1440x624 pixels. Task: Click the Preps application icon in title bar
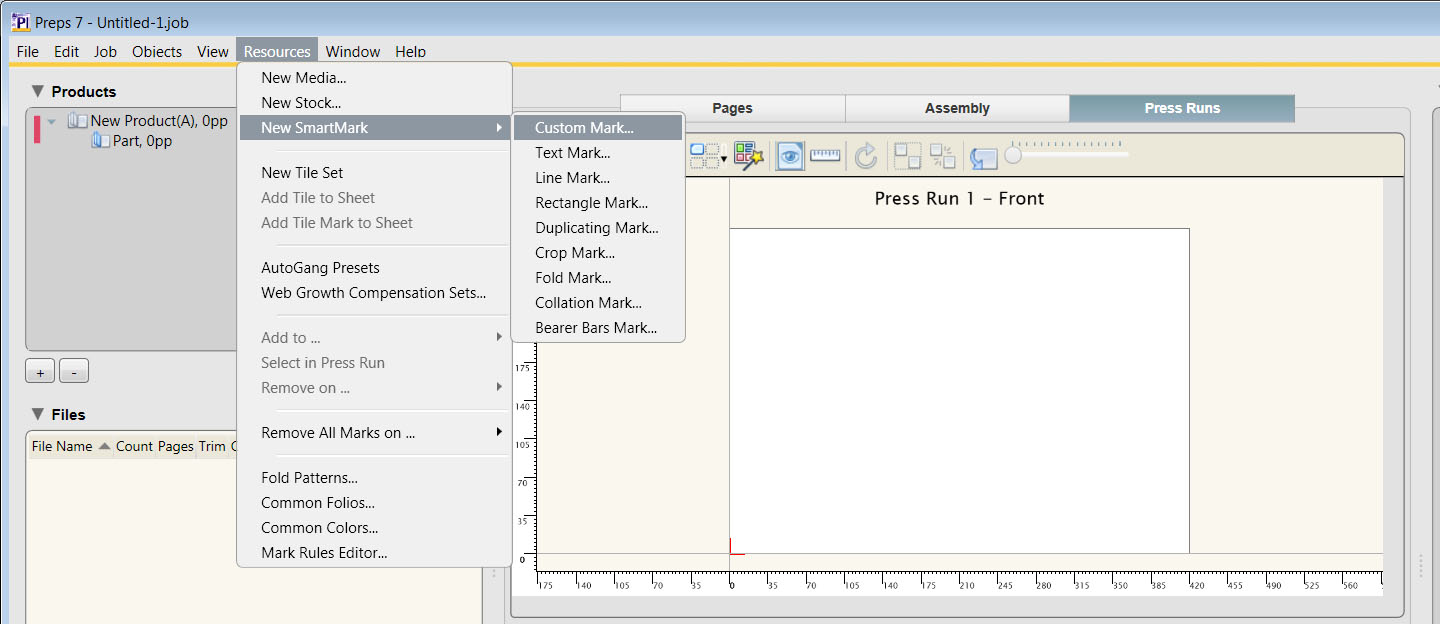click(20, 21)
